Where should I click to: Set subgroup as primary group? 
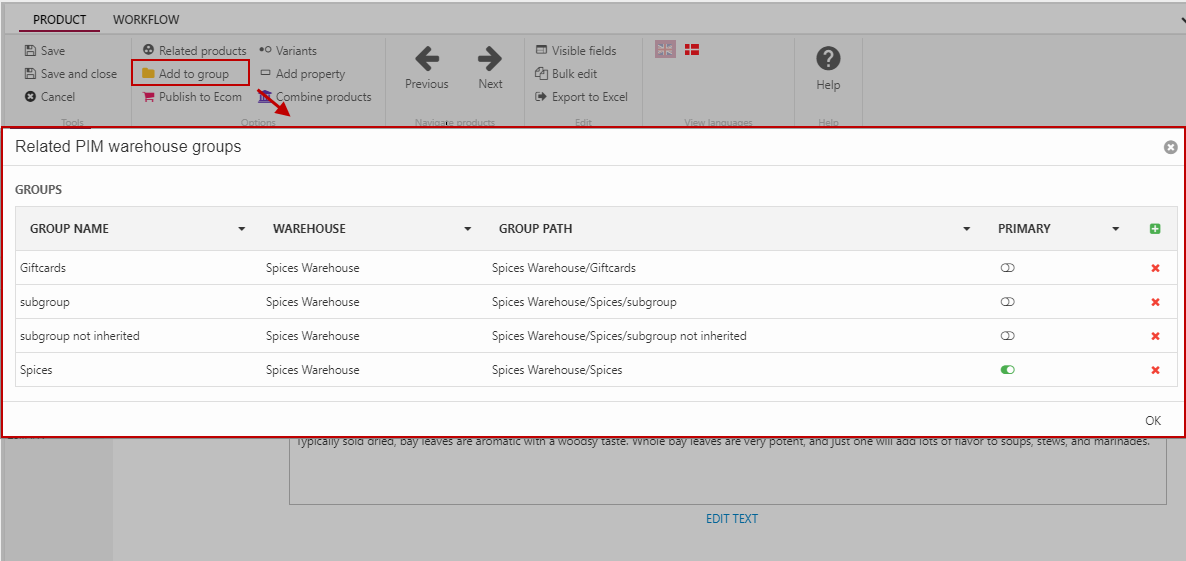click(x=1007, y=302)
